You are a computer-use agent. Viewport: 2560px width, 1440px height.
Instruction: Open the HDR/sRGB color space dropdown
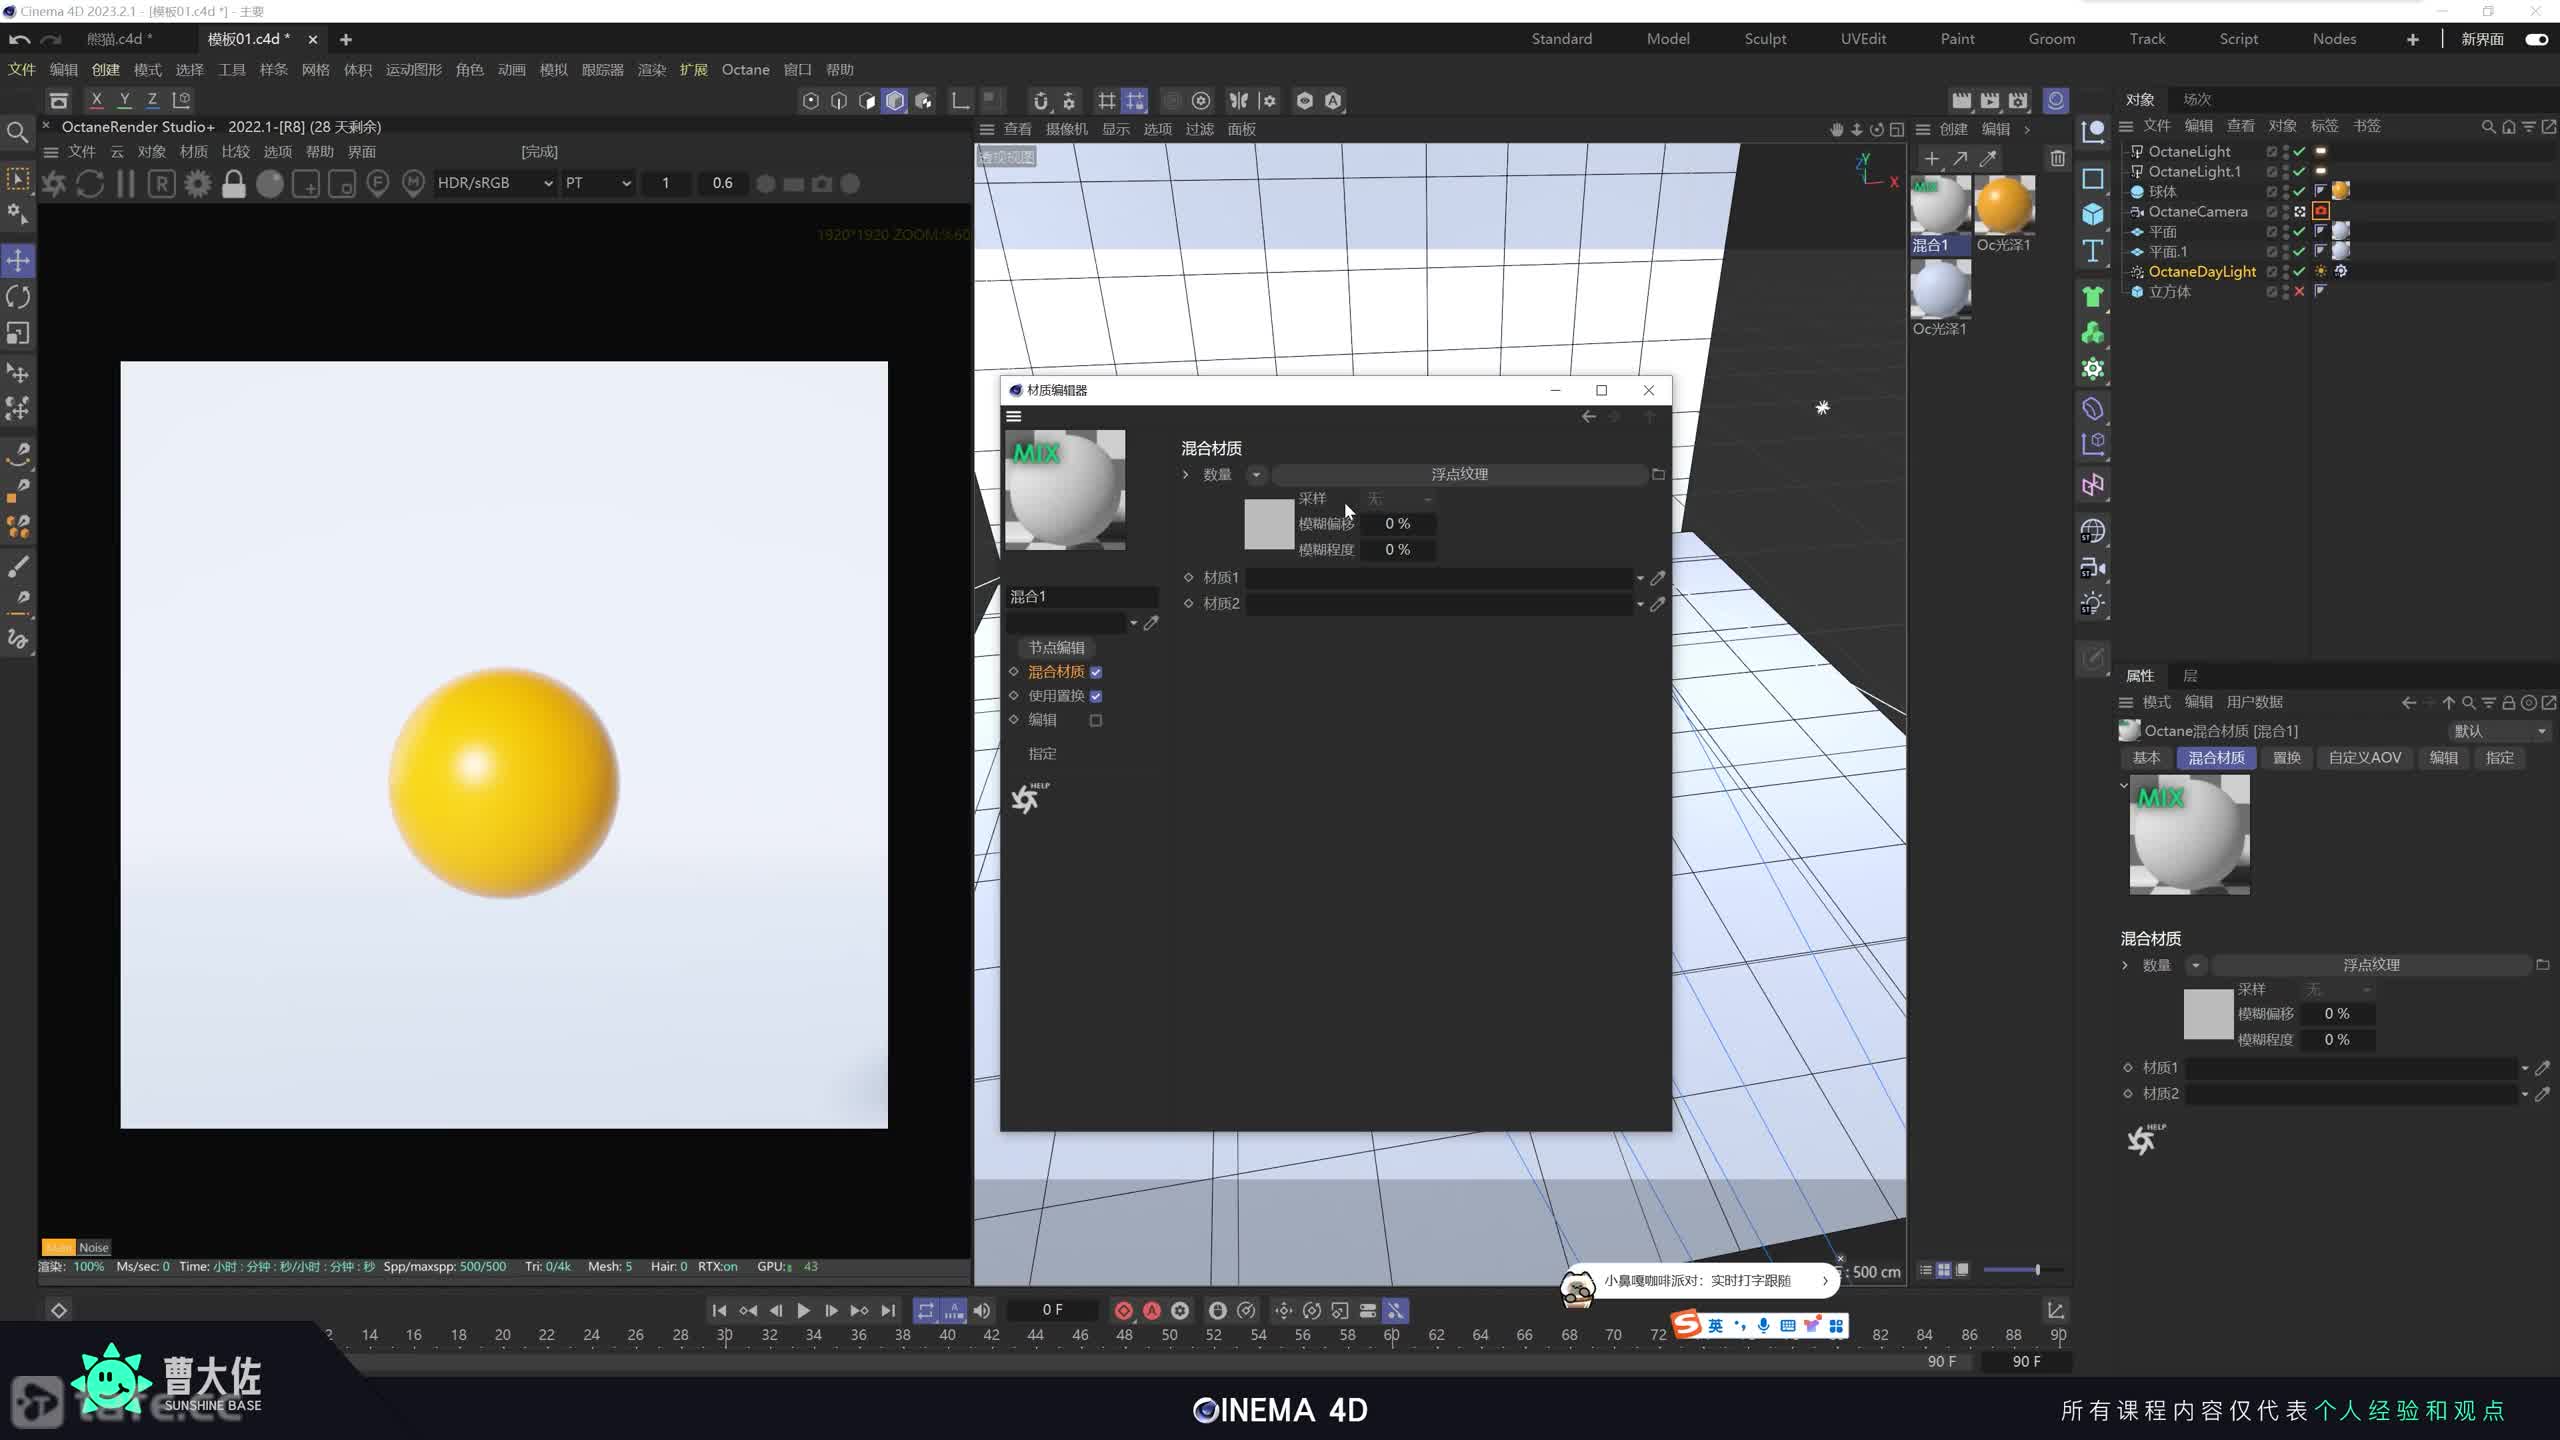[495, 183]
